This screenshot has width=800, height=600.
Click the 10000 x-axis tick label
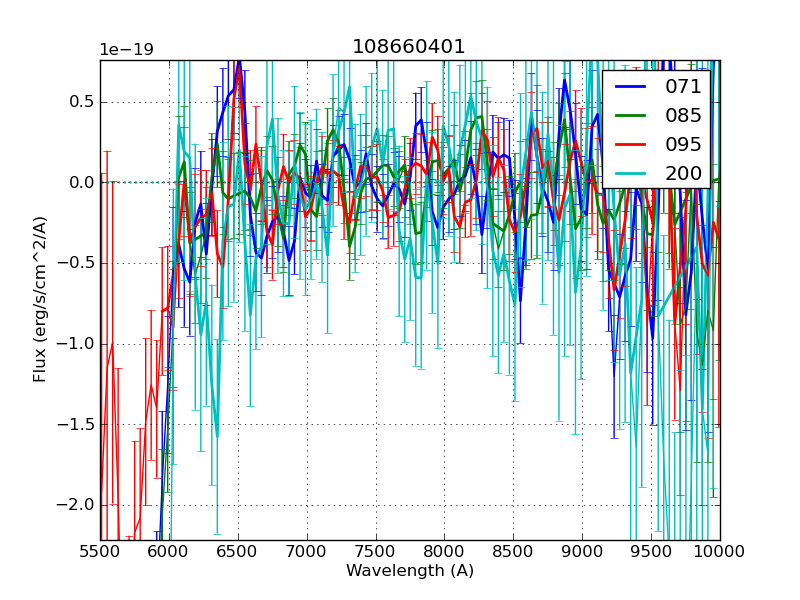[x=720, y=551]
